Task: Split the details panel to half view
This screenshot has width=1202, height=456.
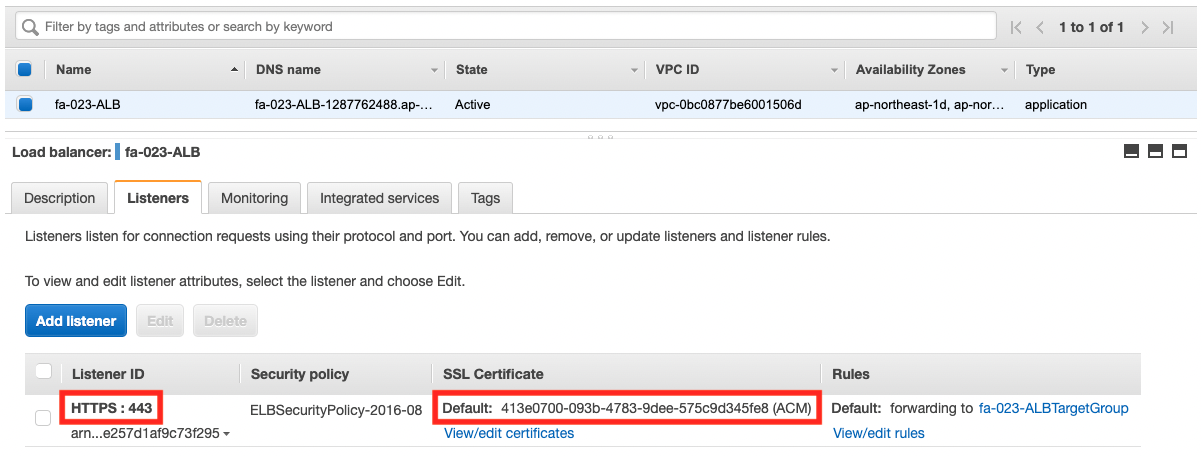Action: pyautogui.click(x=1156, y=152)
